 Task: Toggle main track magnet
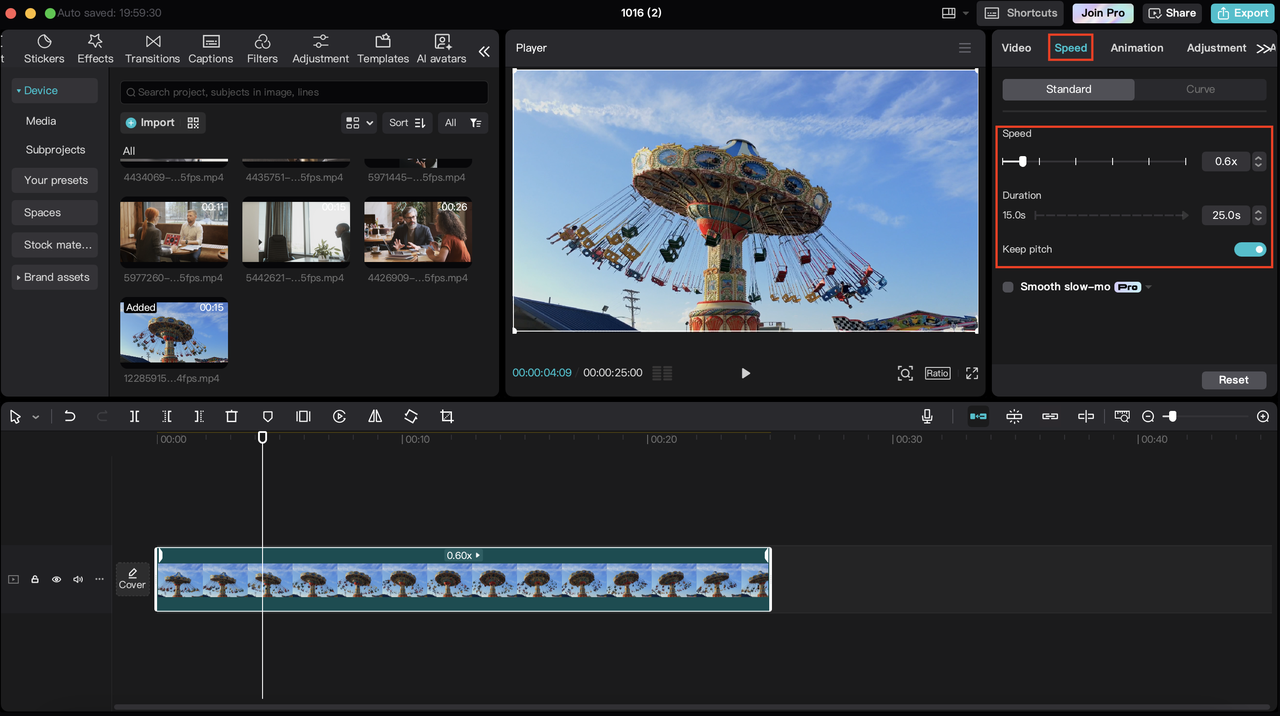(978, 416)
